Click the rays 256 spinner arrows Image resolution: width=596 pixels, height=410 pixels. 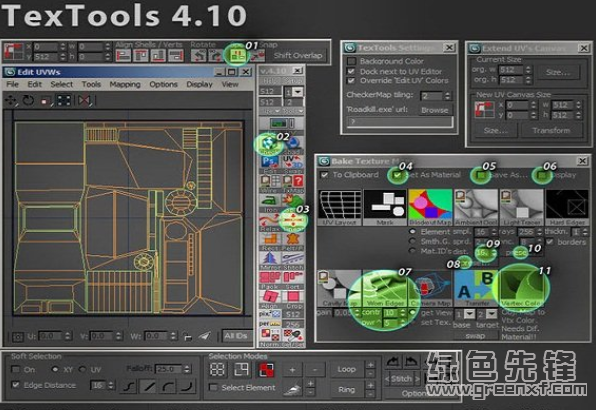coord(539,231)
